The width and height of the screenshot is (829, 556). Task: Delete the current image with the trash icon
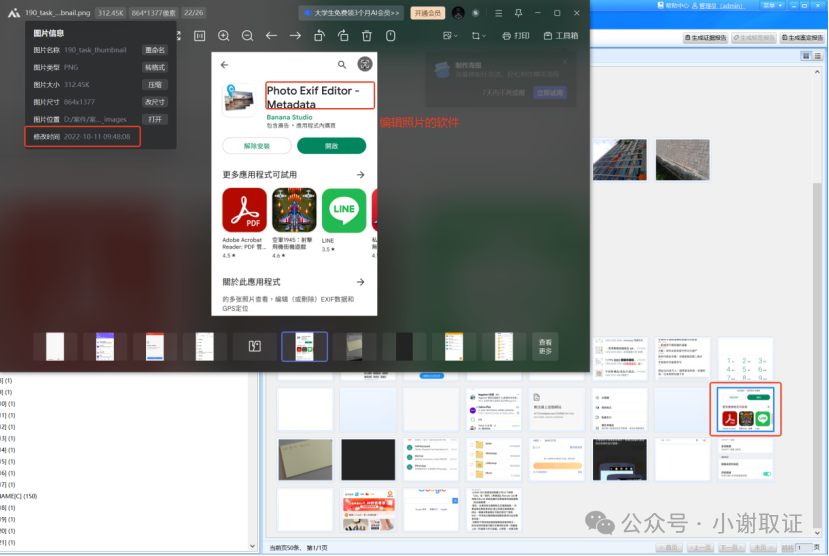tap(366, 36)
